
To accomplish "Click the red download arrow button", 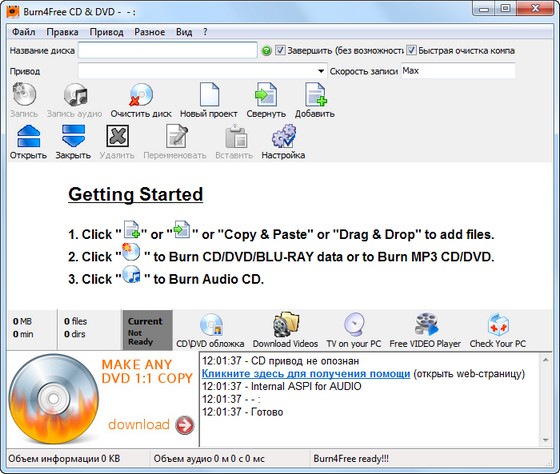I will click(185, 425).
